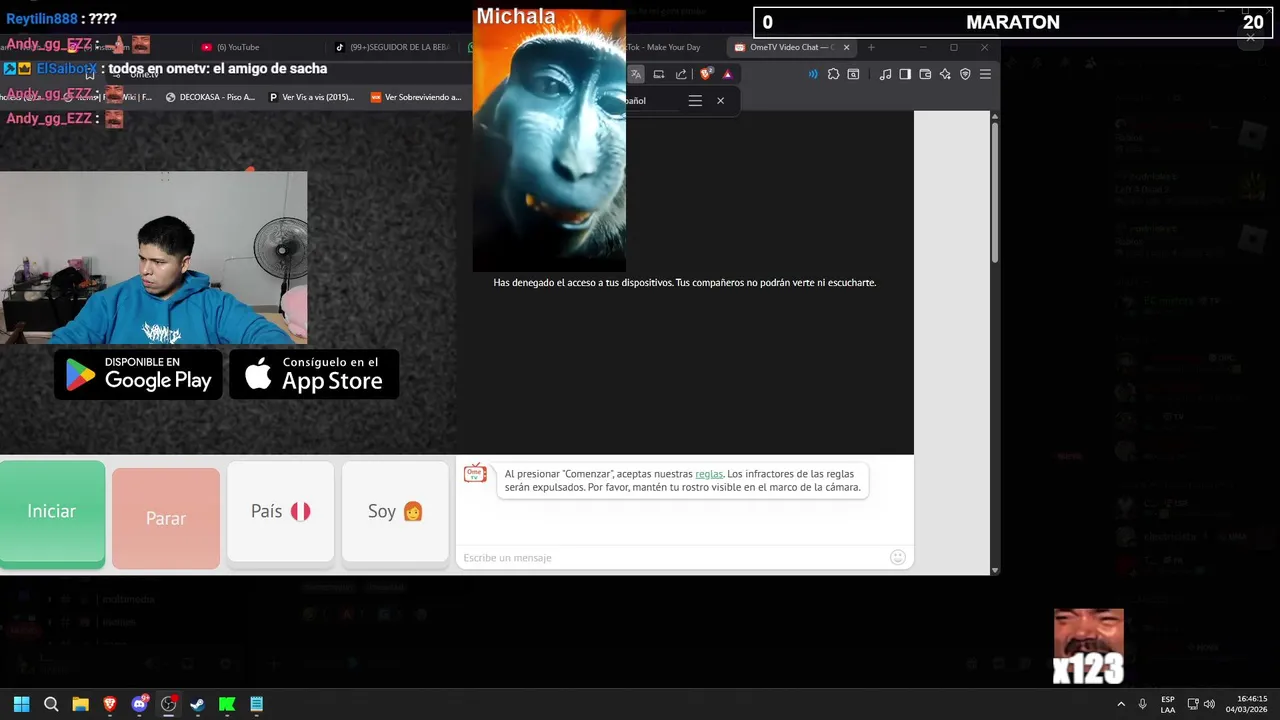Screen dimensions: 1280x720
Task: Open the App Store download badge
Action: coord(314,374)
